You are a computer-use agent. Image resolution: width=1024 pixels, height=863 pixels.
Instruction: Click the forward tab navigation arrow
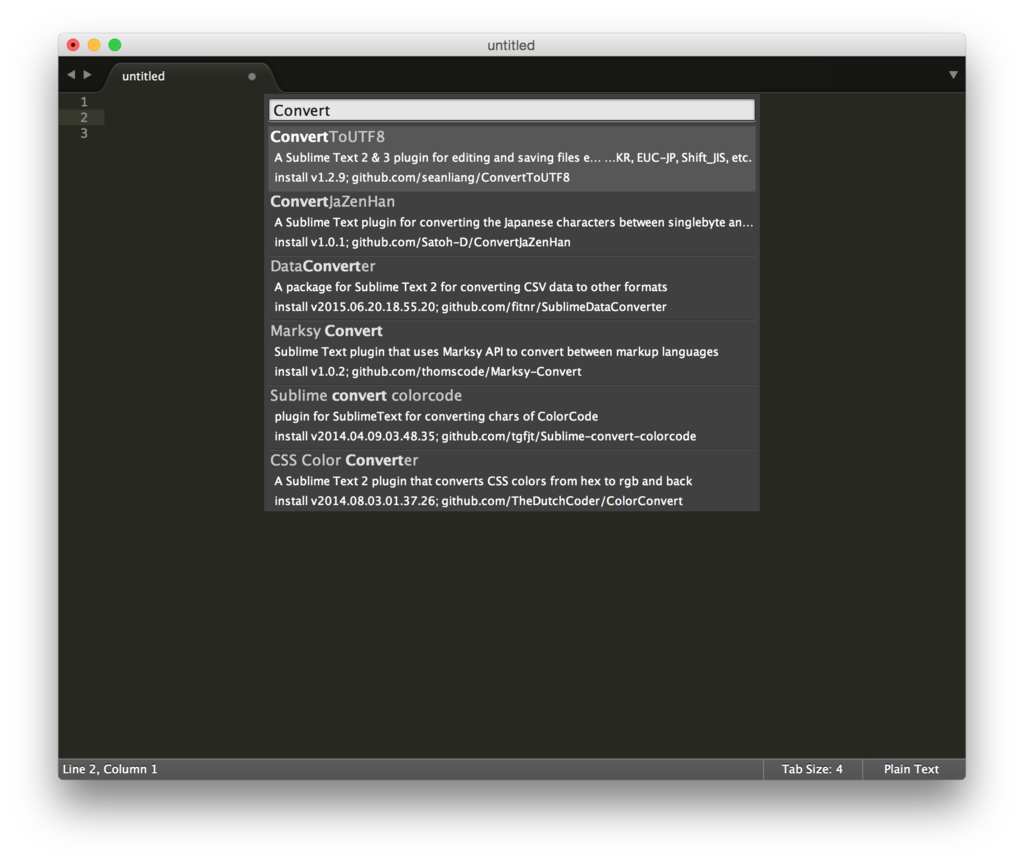point(88,74)
